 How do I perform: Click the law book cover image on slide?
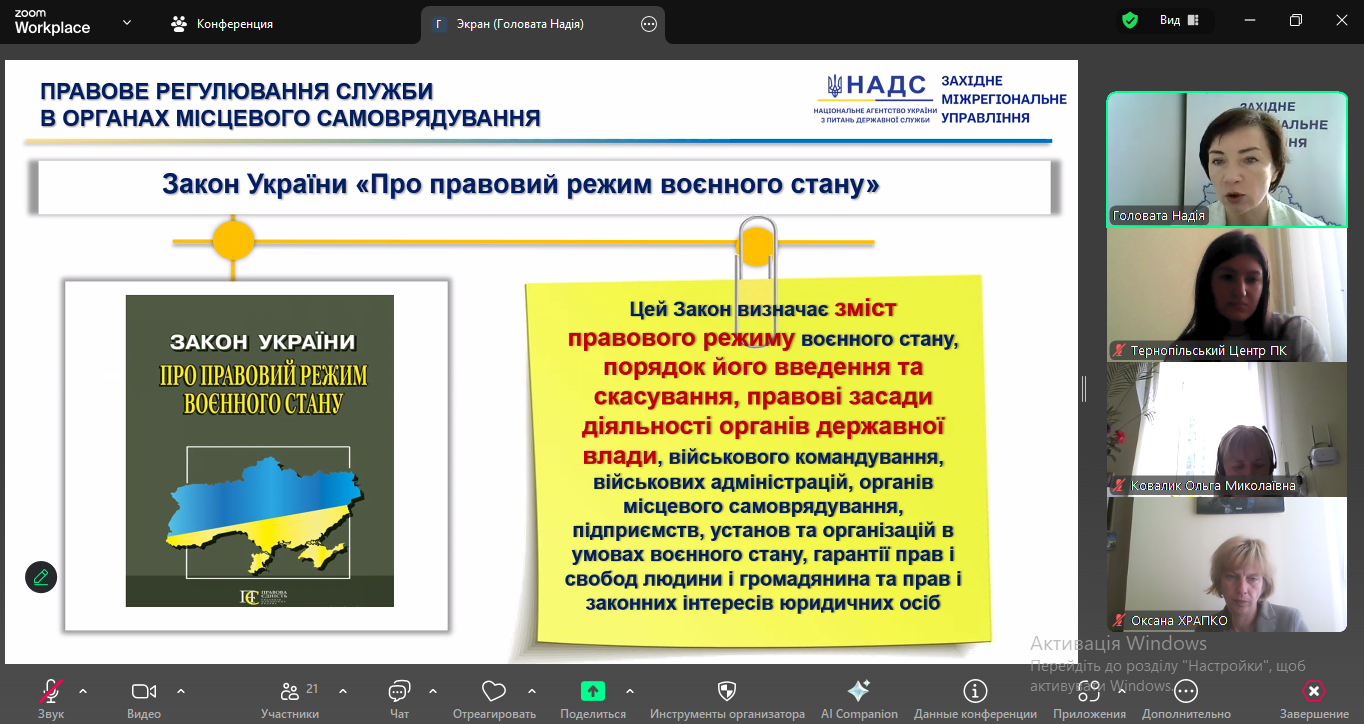(260, 450)
